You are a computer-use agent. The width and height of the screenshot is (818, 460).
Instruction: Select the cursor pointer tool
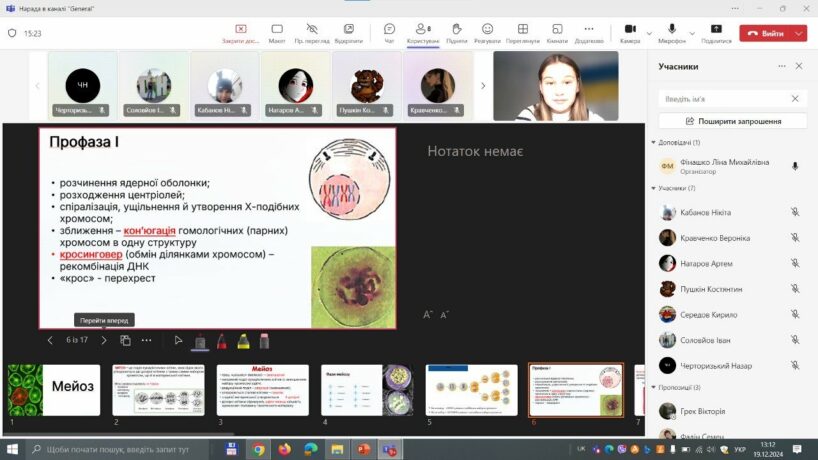pyautogui.click(x=178, y=341)
